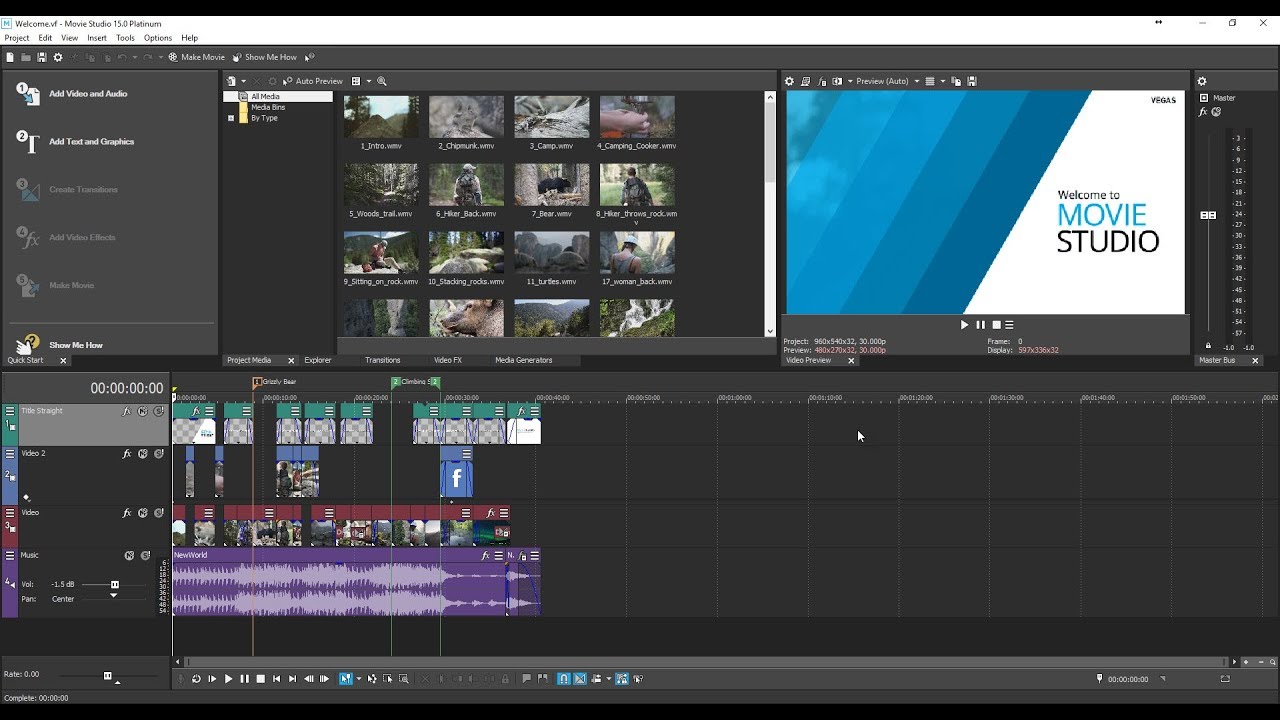The image size is (1280, 720).
Task: Open Master FX on the Master Bus
Action: tap(1203, 112)
